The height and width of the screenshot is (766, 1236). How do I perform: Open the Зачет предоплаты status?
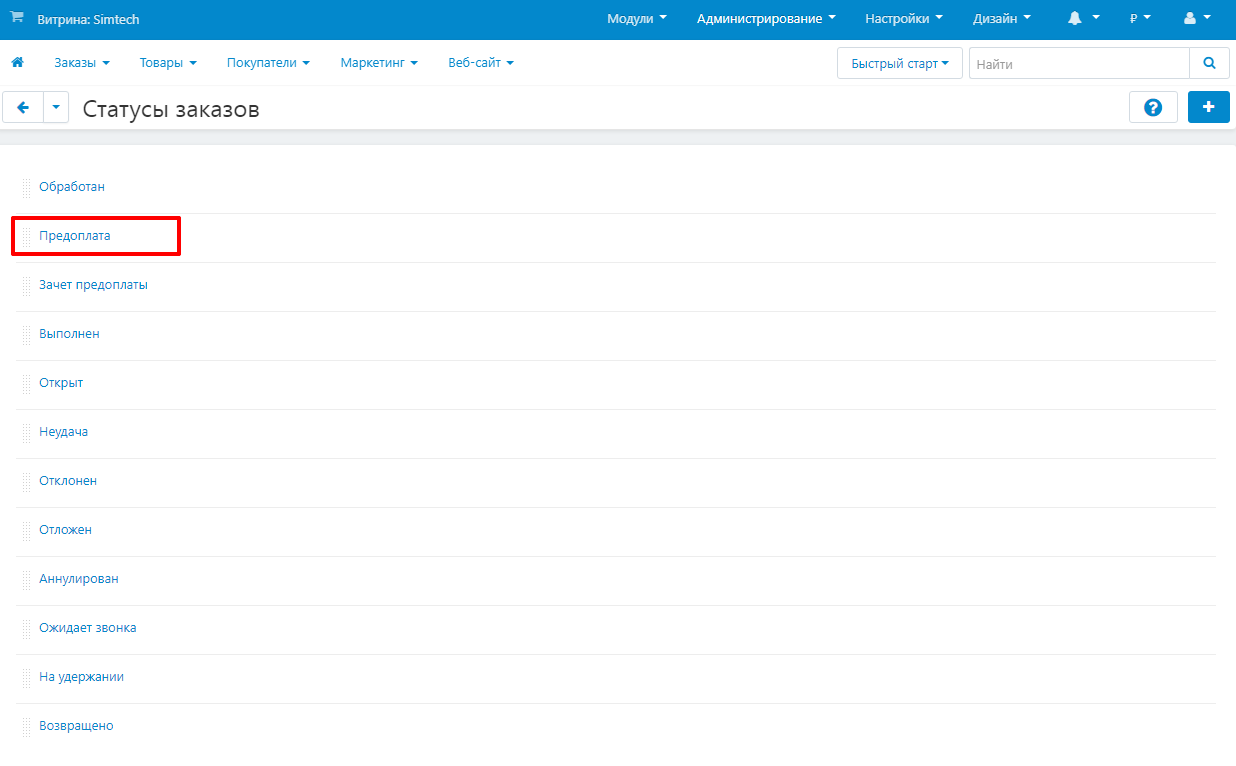[93, 285]
